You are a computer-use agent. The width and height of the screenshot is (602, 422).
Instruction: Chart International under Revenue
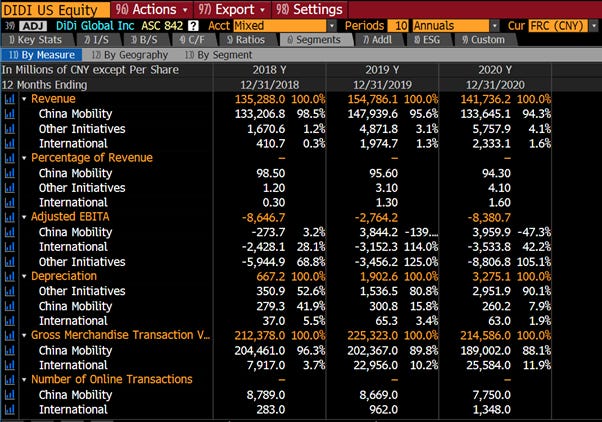[10, 143]
